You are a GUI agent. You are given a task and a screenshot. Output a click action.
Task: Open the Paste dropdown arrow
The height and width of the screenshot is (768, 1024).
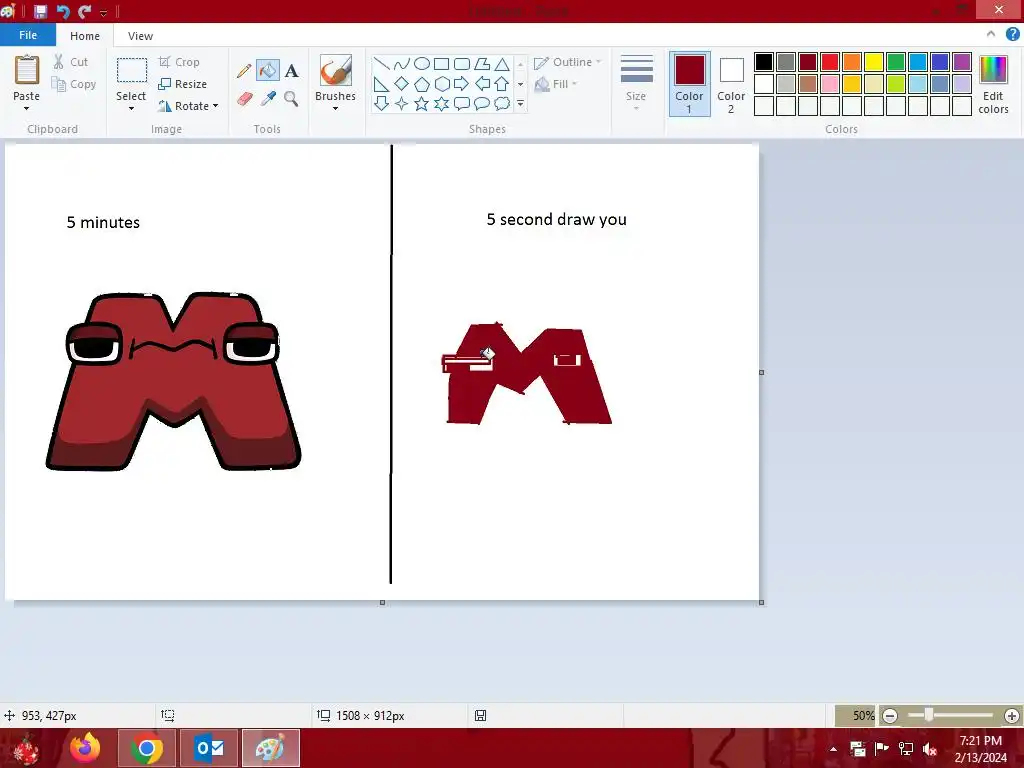pyautogui.click(x=26, y=108)
